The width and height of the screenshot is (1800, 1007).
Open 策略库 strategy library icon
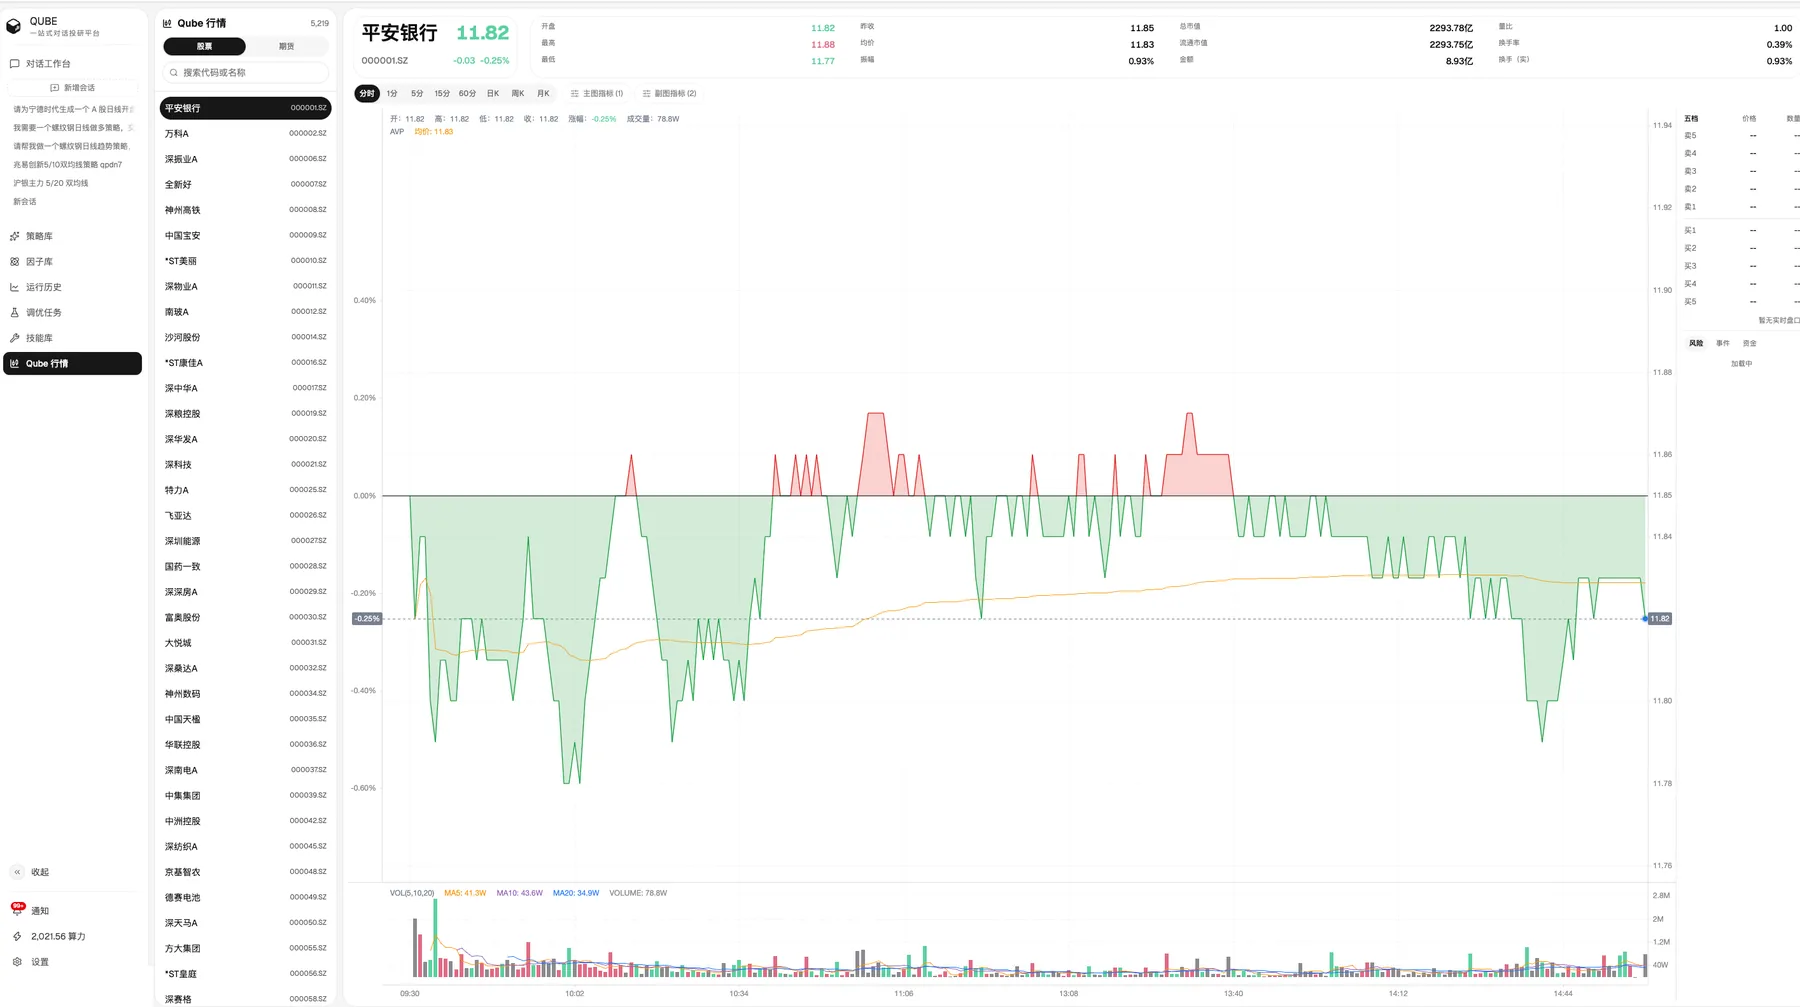[14, 236]
